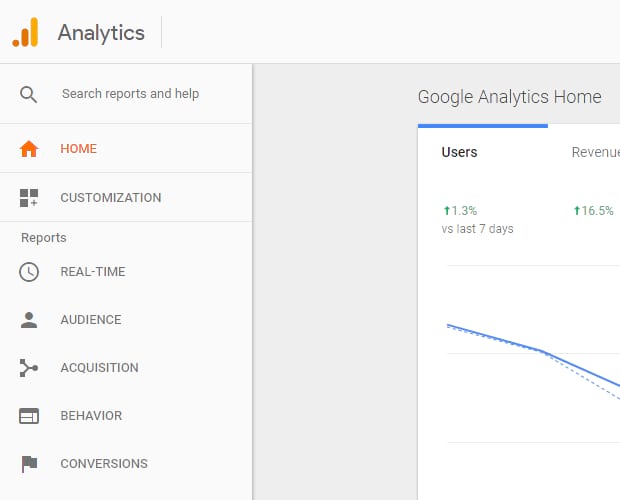Click the Conversions flag icon
This screenshot has height=500, width=620.
click(x=29, y=464)
